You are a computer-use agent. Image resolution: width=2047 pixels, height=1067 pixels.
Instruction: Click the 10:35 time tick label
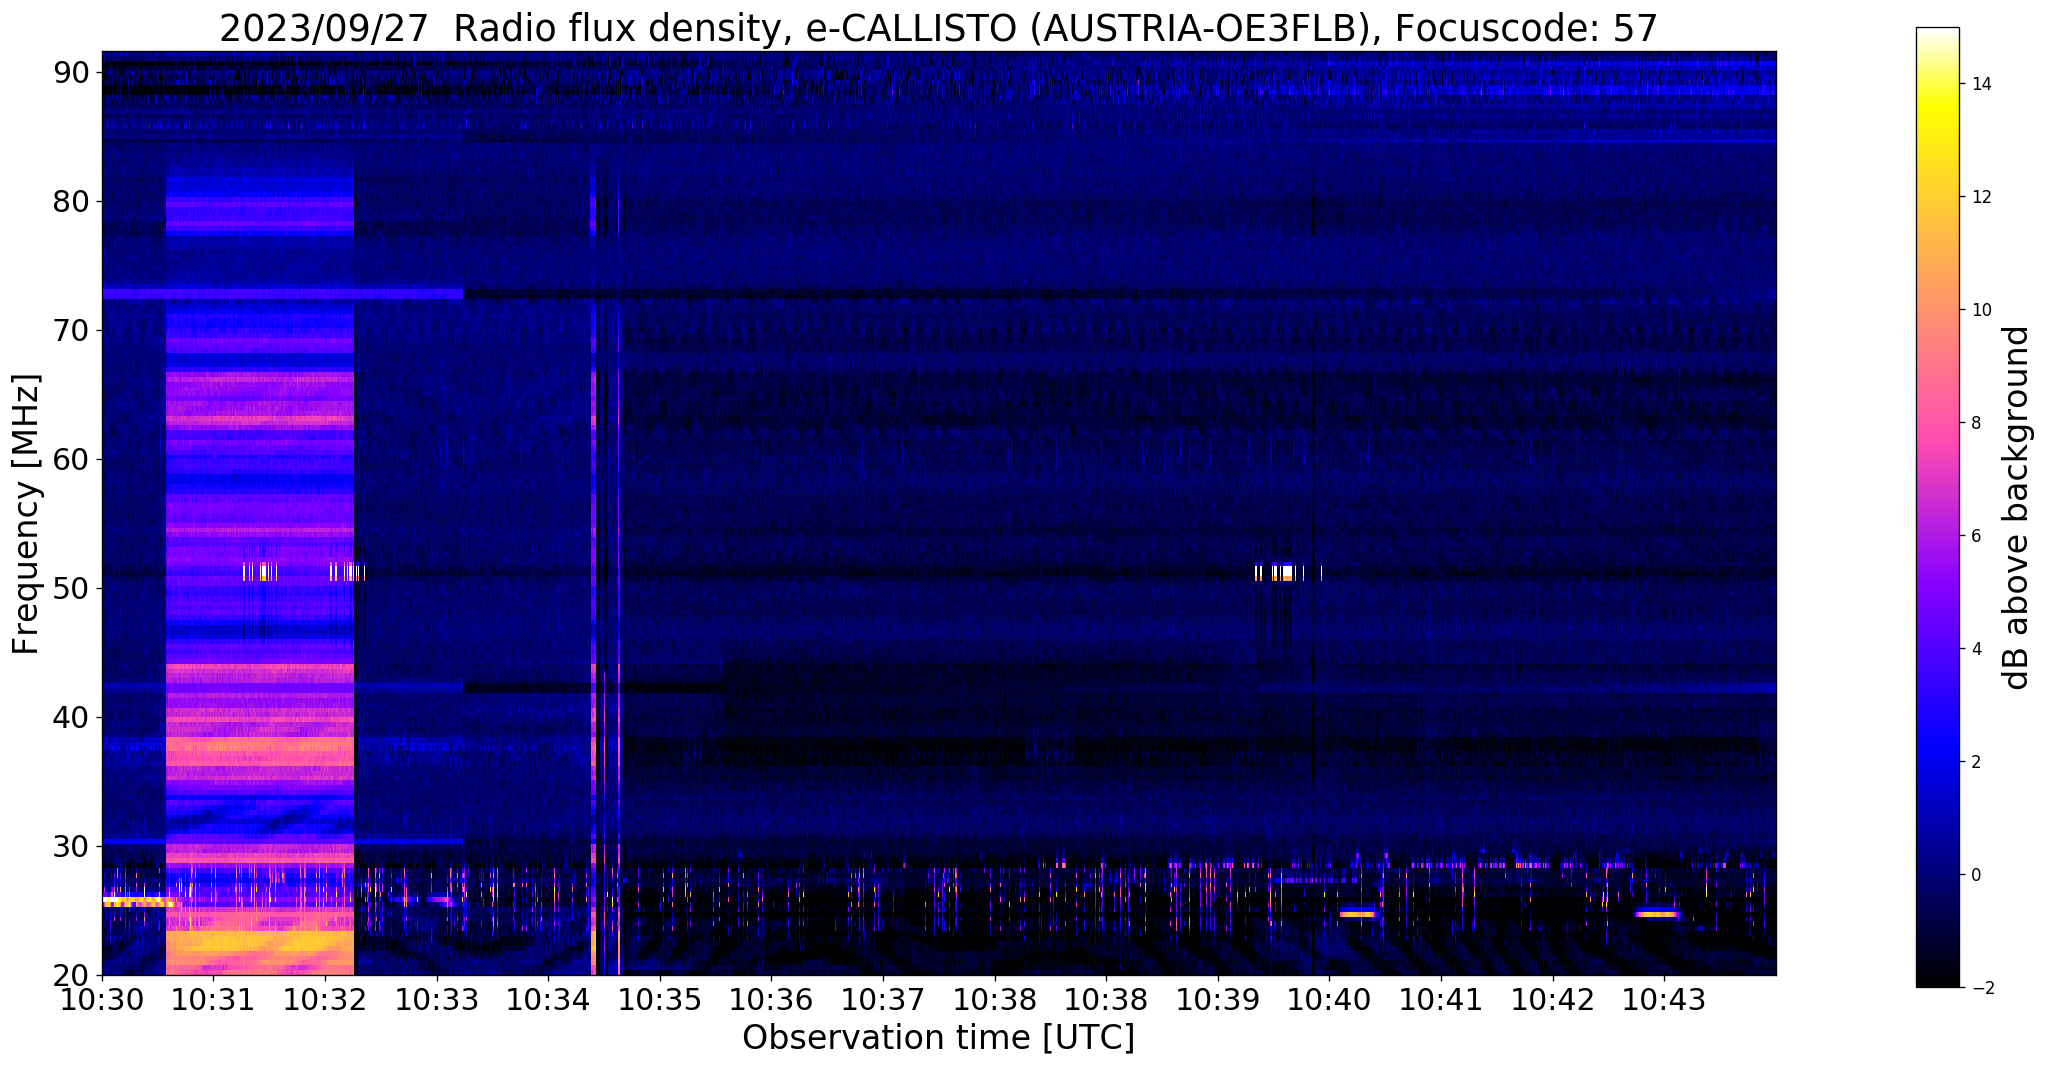point(660,1001)
